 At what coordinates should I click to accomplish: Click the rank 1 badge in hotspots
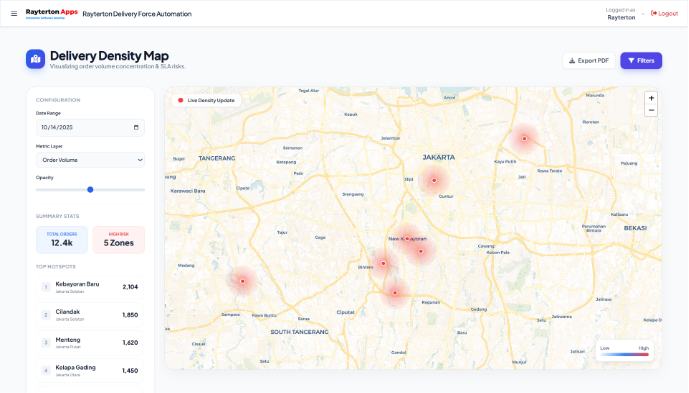coord(46,287)
